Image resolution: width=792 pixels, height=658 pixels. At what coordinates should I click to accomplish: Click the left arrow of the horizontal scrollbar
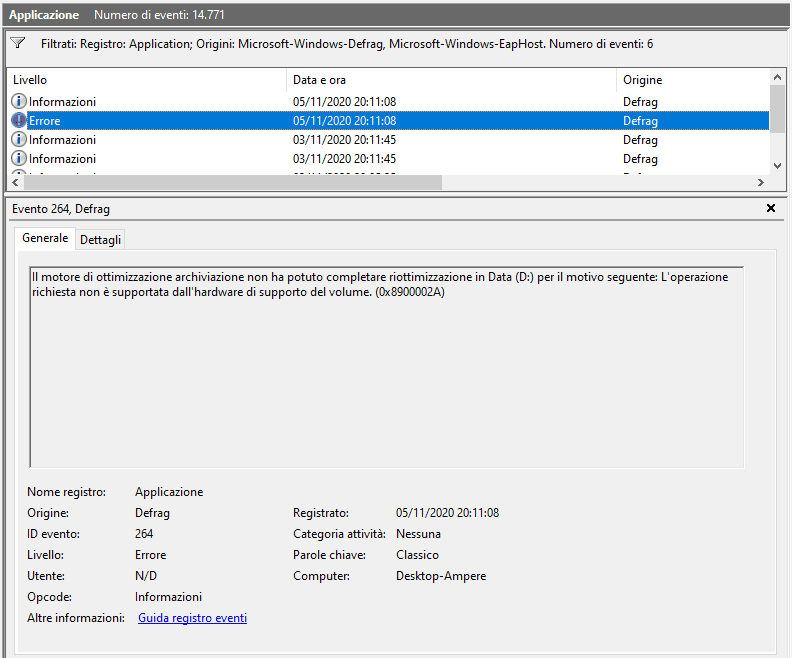point(15,183)
